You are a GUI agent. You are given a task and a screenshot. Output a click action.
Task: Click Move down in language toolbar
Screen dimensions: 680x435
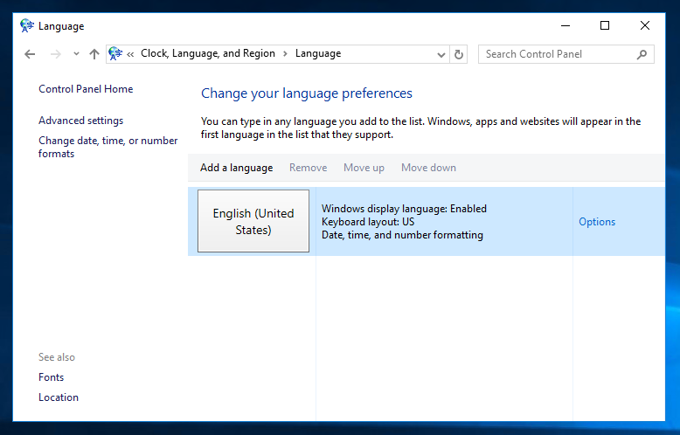coord(428,168)
